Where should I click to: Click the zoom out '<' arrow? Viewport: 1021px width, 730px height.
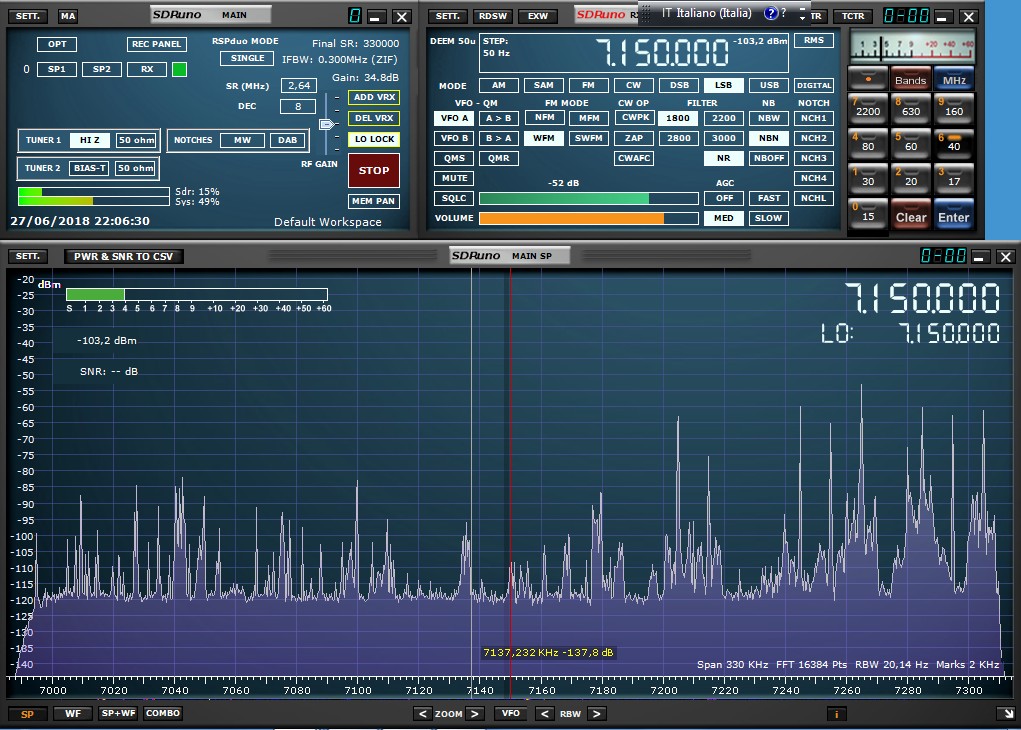pyautogui.click(x=422, y=714)
